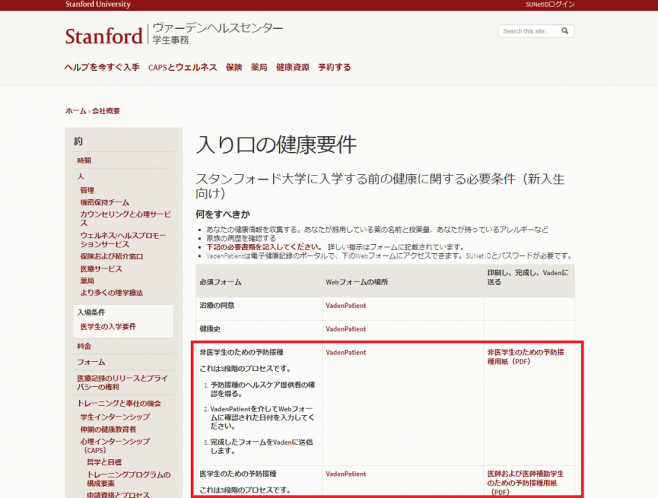
Task: Go to 会社概要 breadcrumb
Action: pos(106,111)
